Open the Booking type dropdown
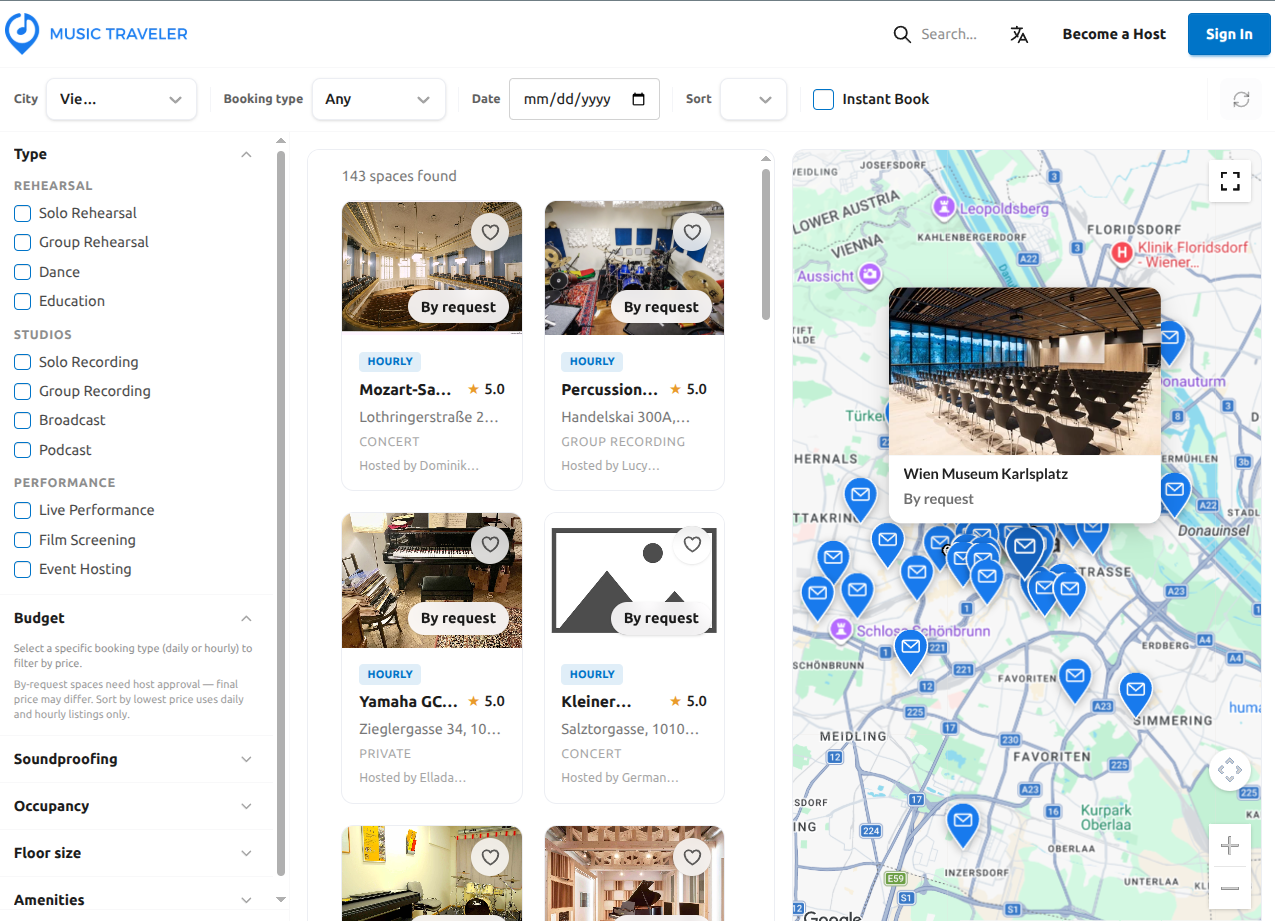The height and width of the screenshot is (921, 1275). point(378,99)
